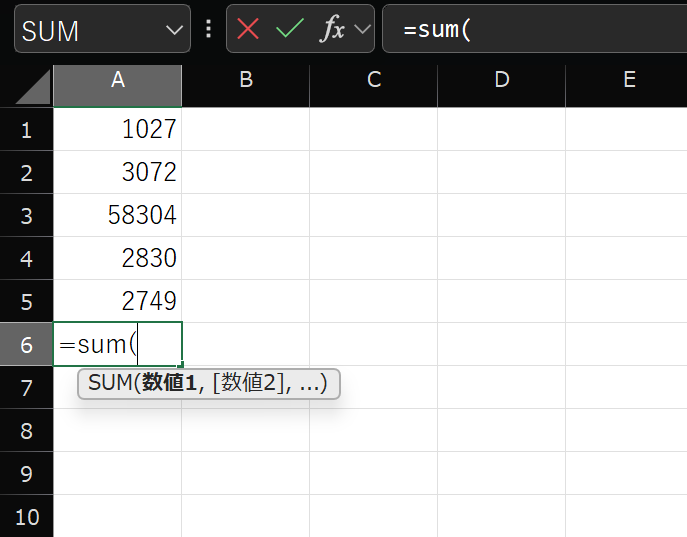This screenshot has height=537, width=687.
Task: Select row 7 header
Action: pos(26,387)
